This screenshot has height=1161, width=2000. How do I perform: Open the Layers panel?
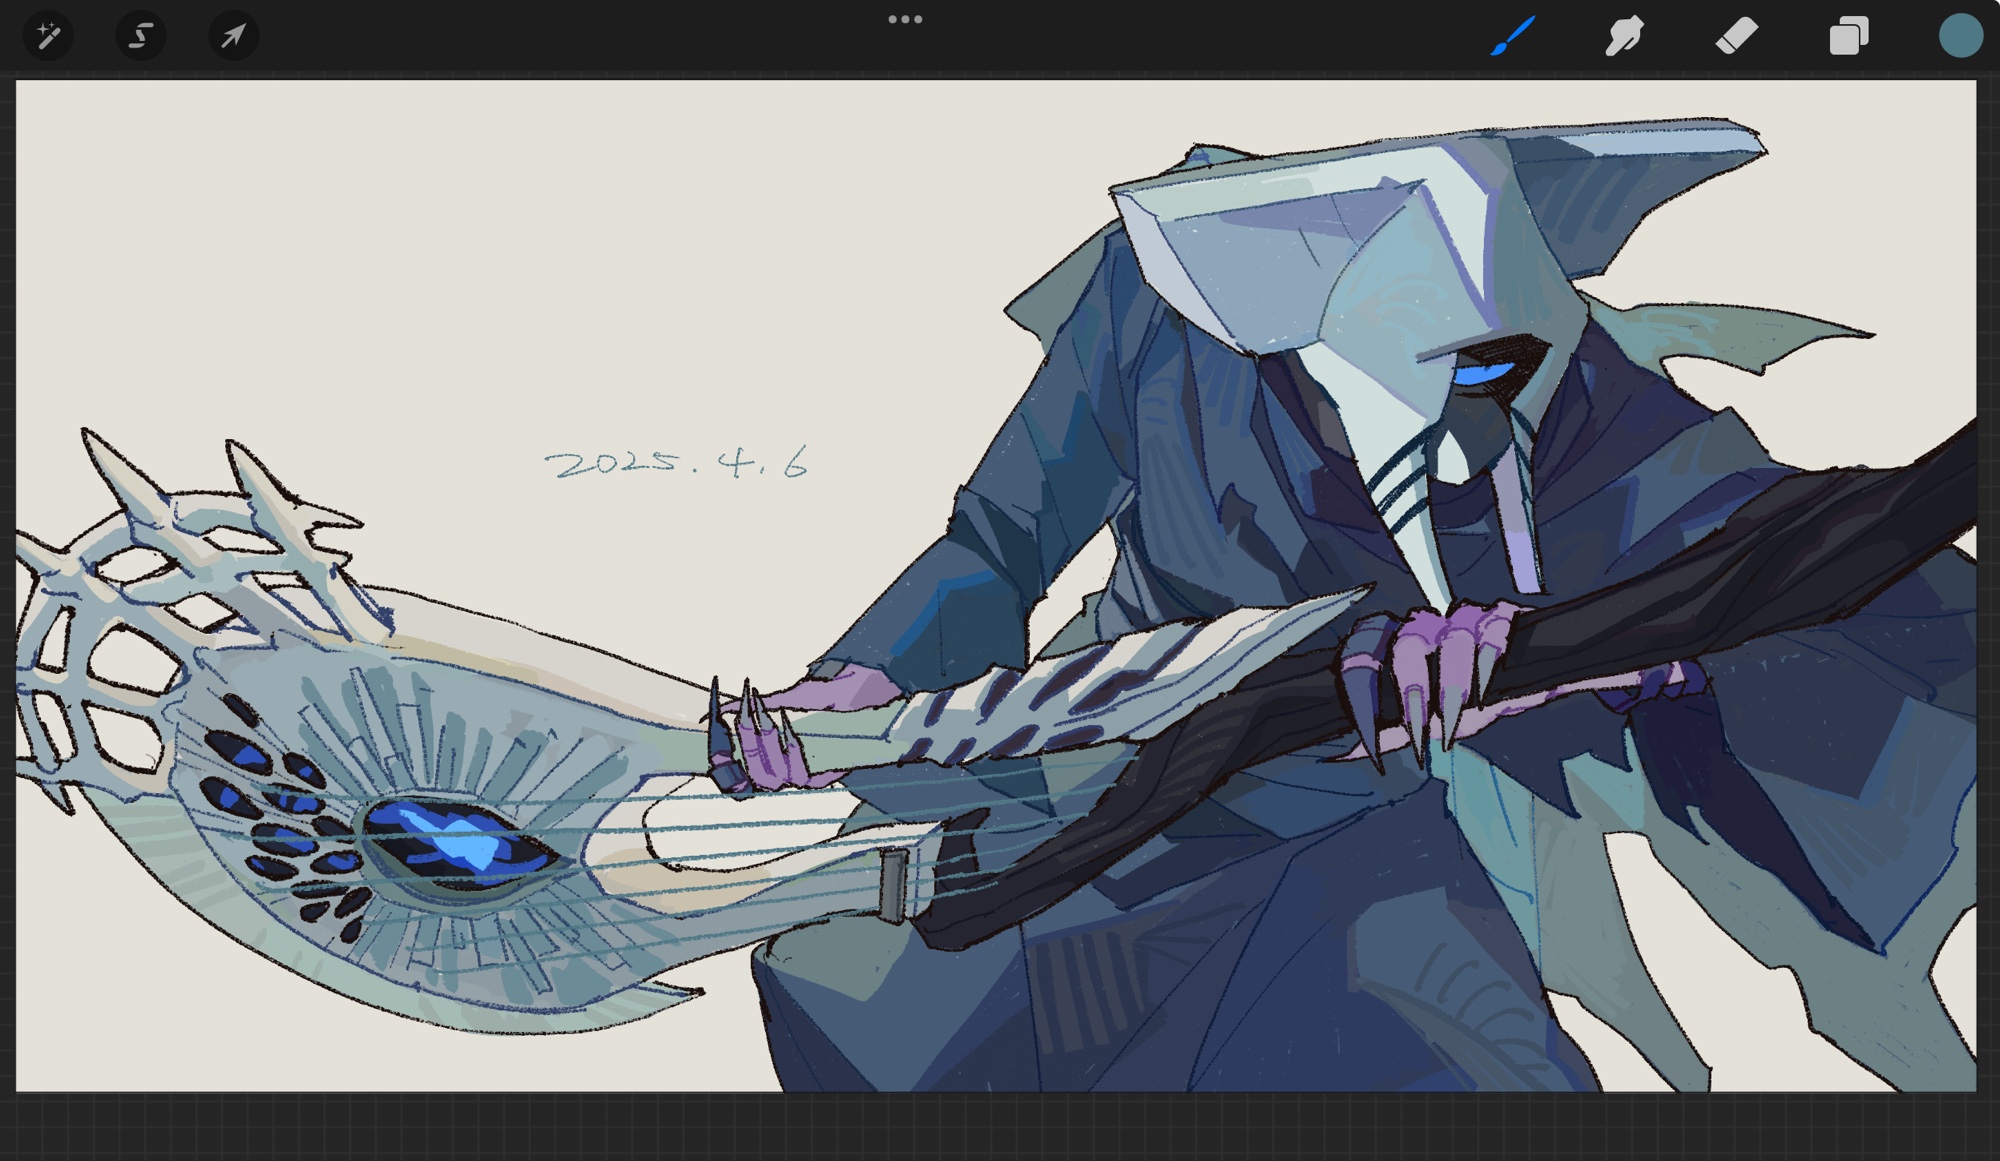[x=1848, y=36]
